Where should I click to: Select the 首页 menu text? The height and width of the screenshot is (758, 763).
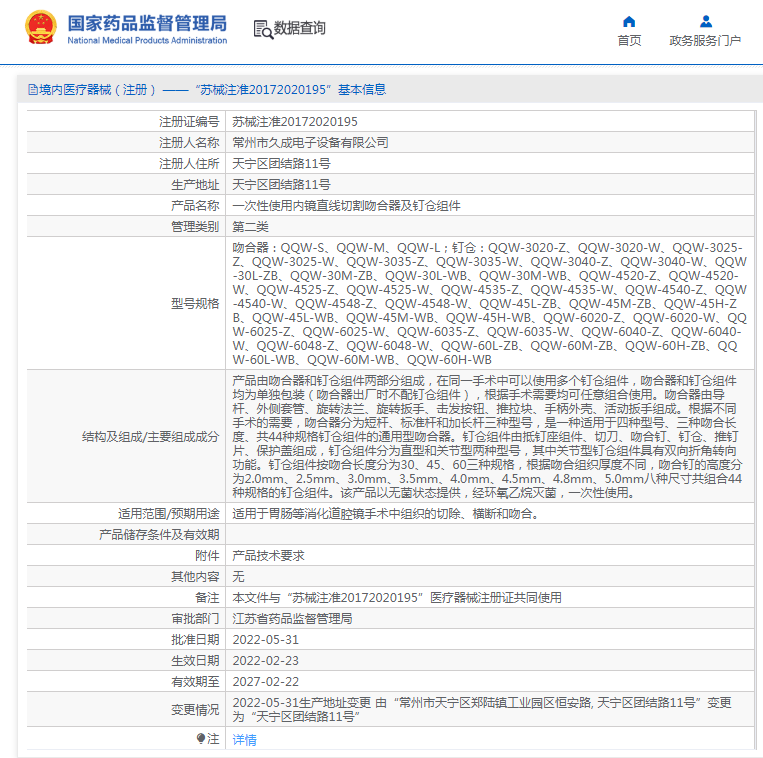629,40
